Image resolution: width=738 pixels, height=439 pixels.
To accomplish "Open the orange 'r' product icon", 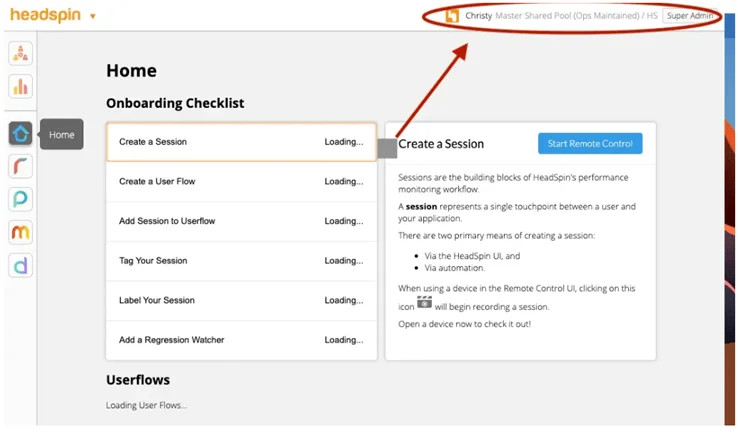I will 20,166.
